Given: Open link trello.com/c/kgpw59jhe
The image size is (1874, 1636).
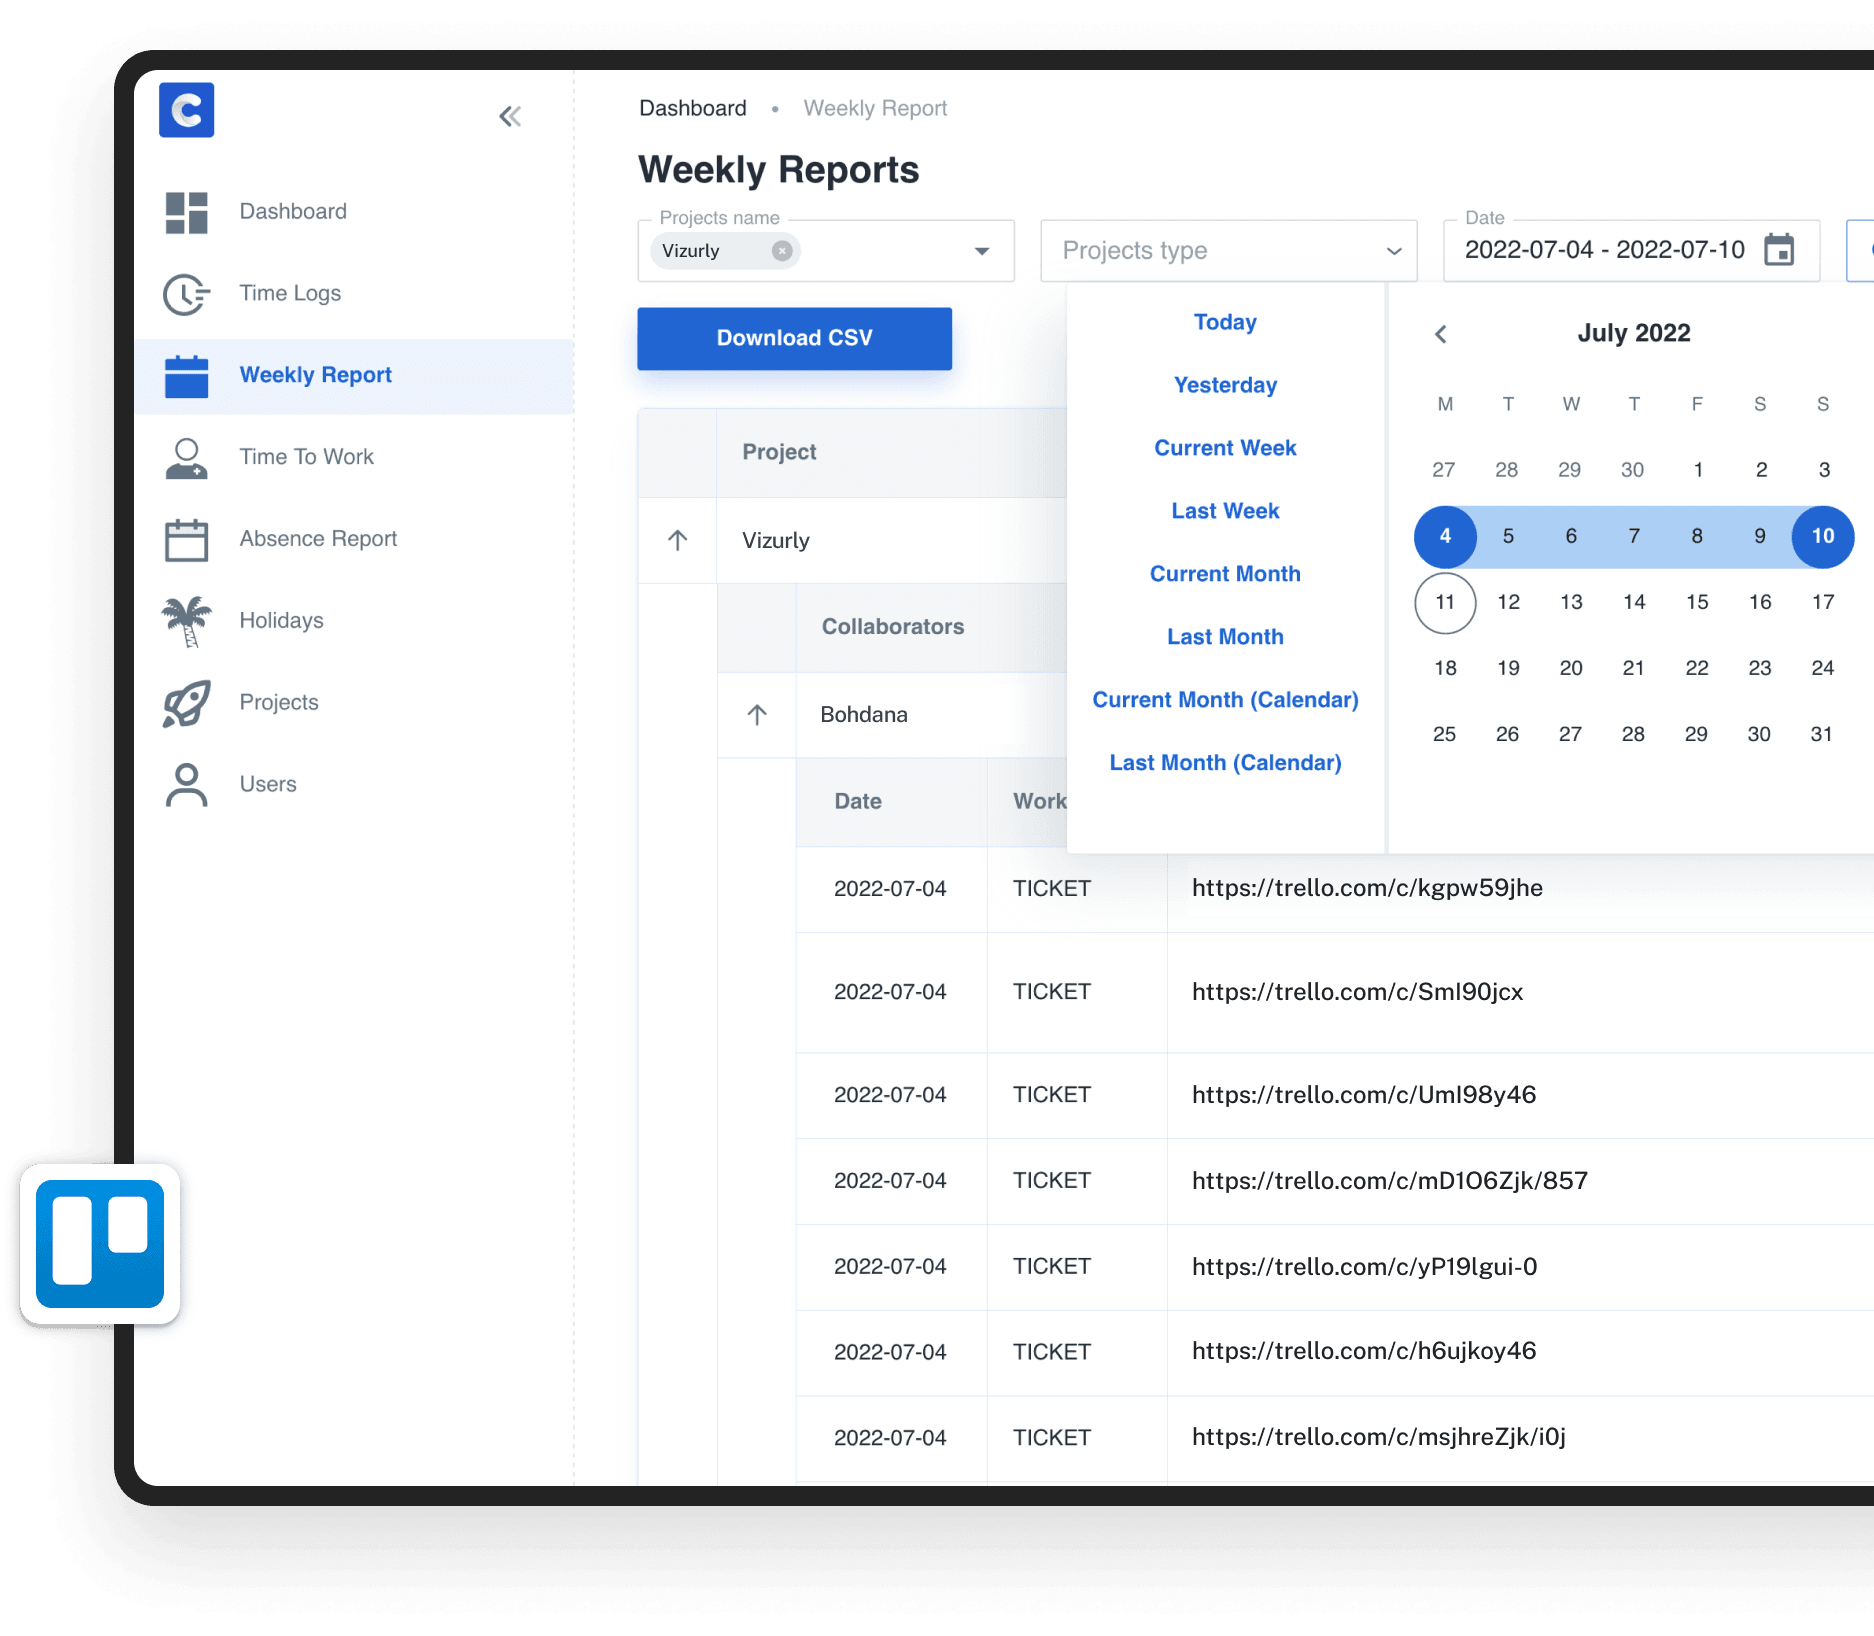Looking at the screenshot, I should pyautogui.click(x=1367, y=889).
